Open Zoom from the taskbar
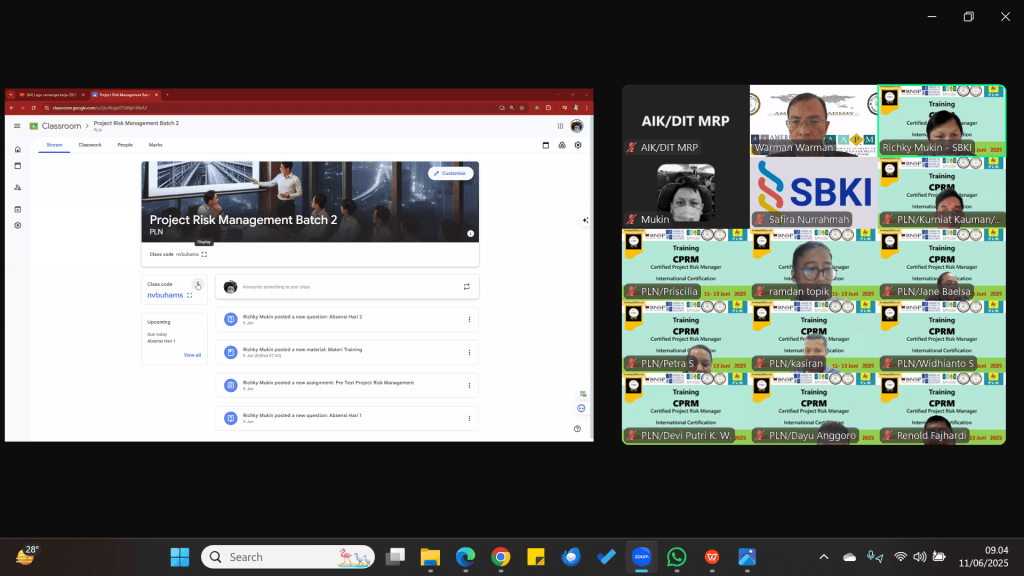This screenshot has width=1024, height=576. (x=641, y=556)
